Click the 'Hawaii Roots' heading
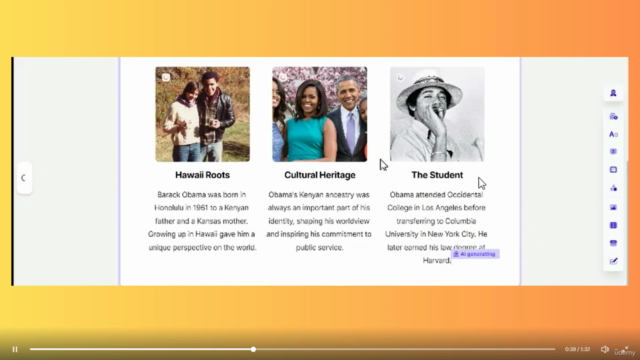This screenshot has width=640, height=360. pyautogui.click(x=202, y=175)
